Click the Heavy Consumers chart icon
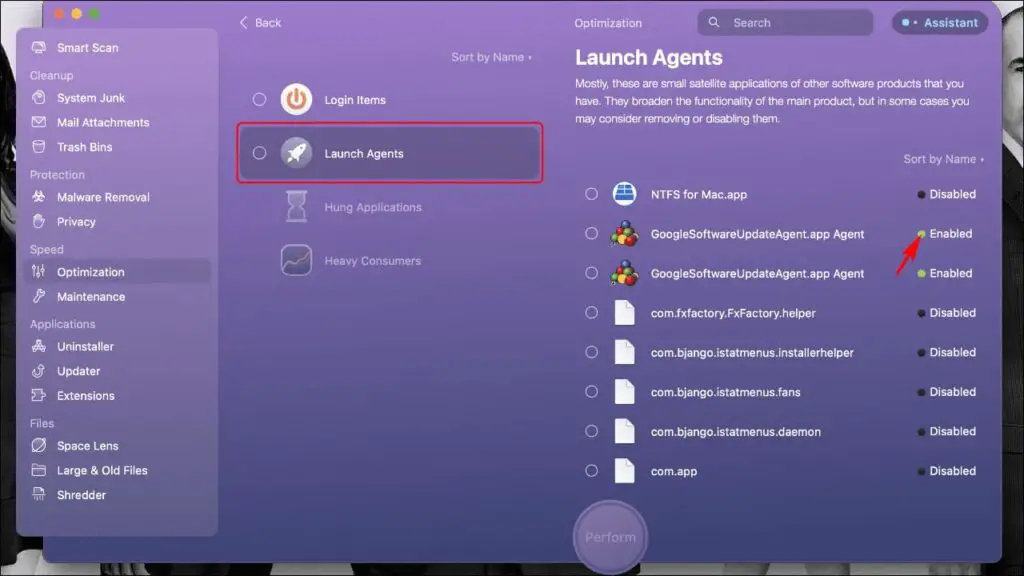This screenshot has height=576, width=1024. [x=296, y=260]
